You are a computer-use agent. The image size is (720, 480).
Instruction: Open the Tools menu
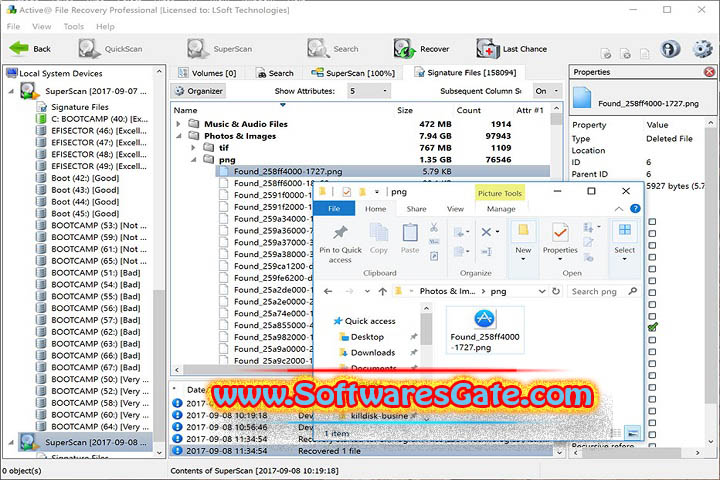coord(73,27)
